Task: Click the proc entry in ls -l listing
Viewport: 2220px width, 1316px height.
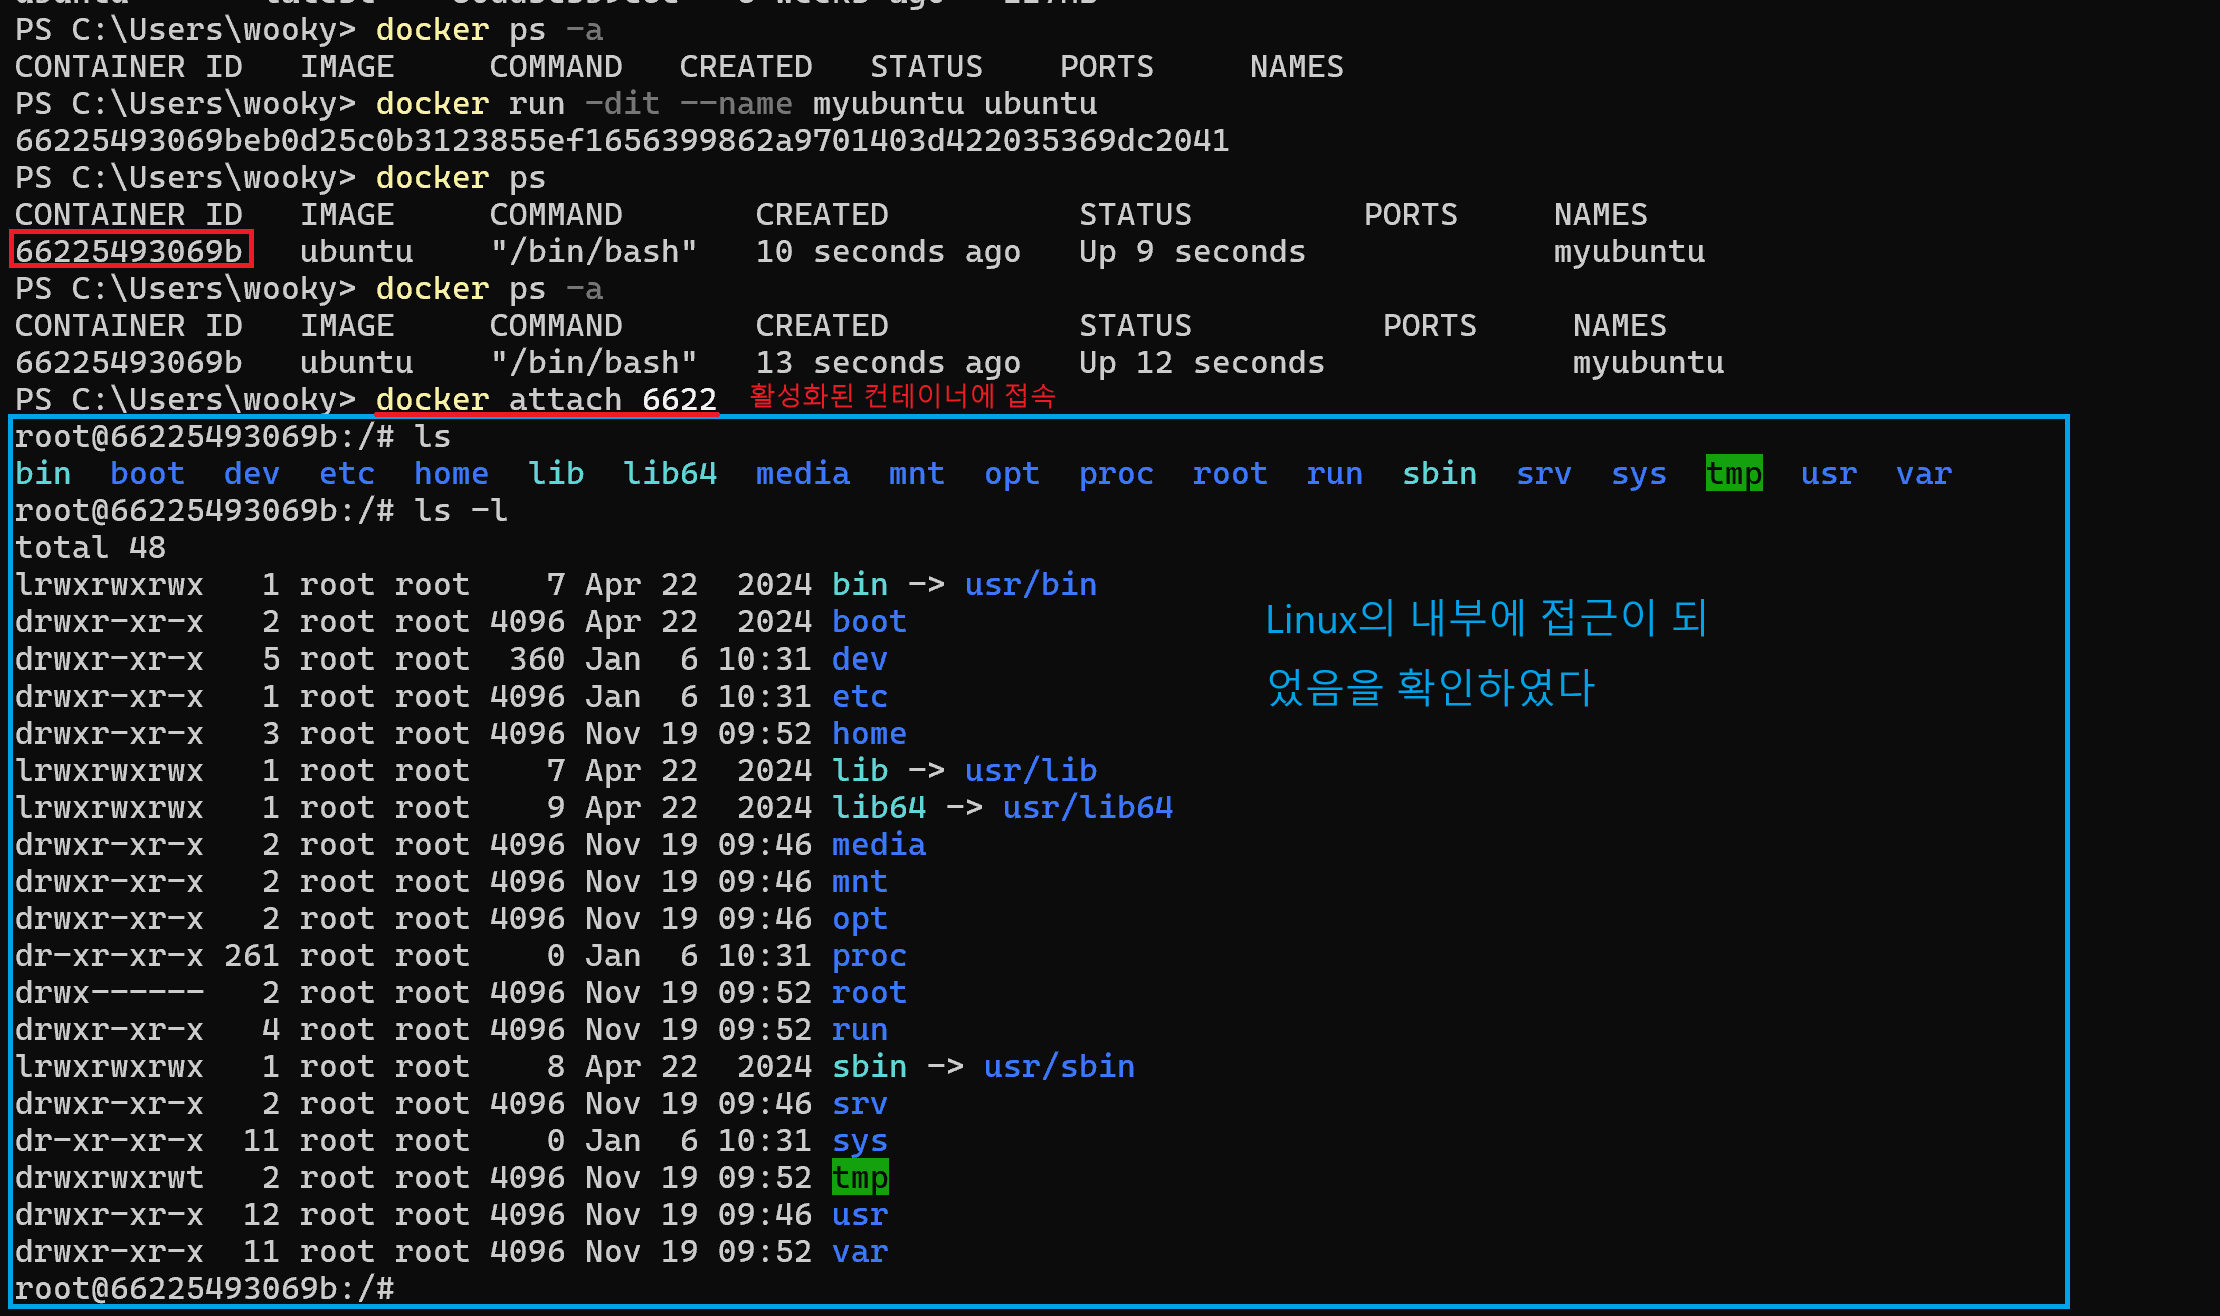Action: pos(869,955)
